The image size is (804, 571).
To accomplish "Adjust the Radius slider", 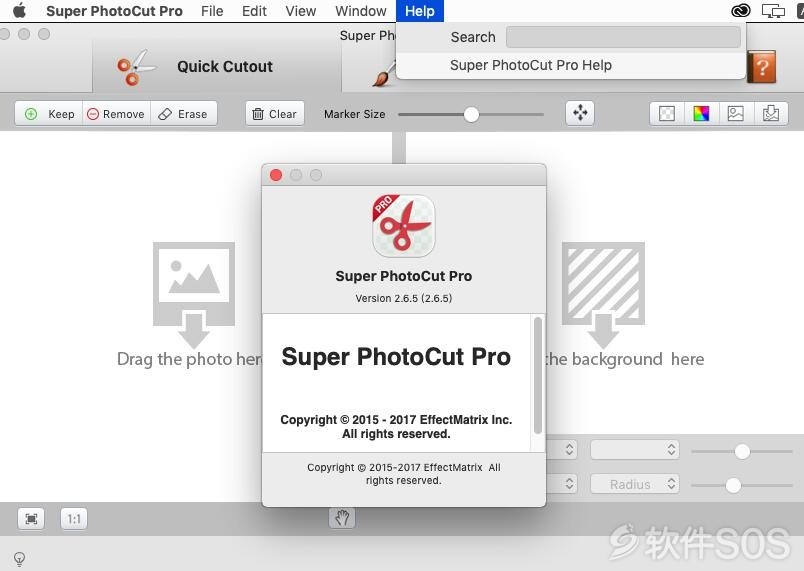I will 734,485.
